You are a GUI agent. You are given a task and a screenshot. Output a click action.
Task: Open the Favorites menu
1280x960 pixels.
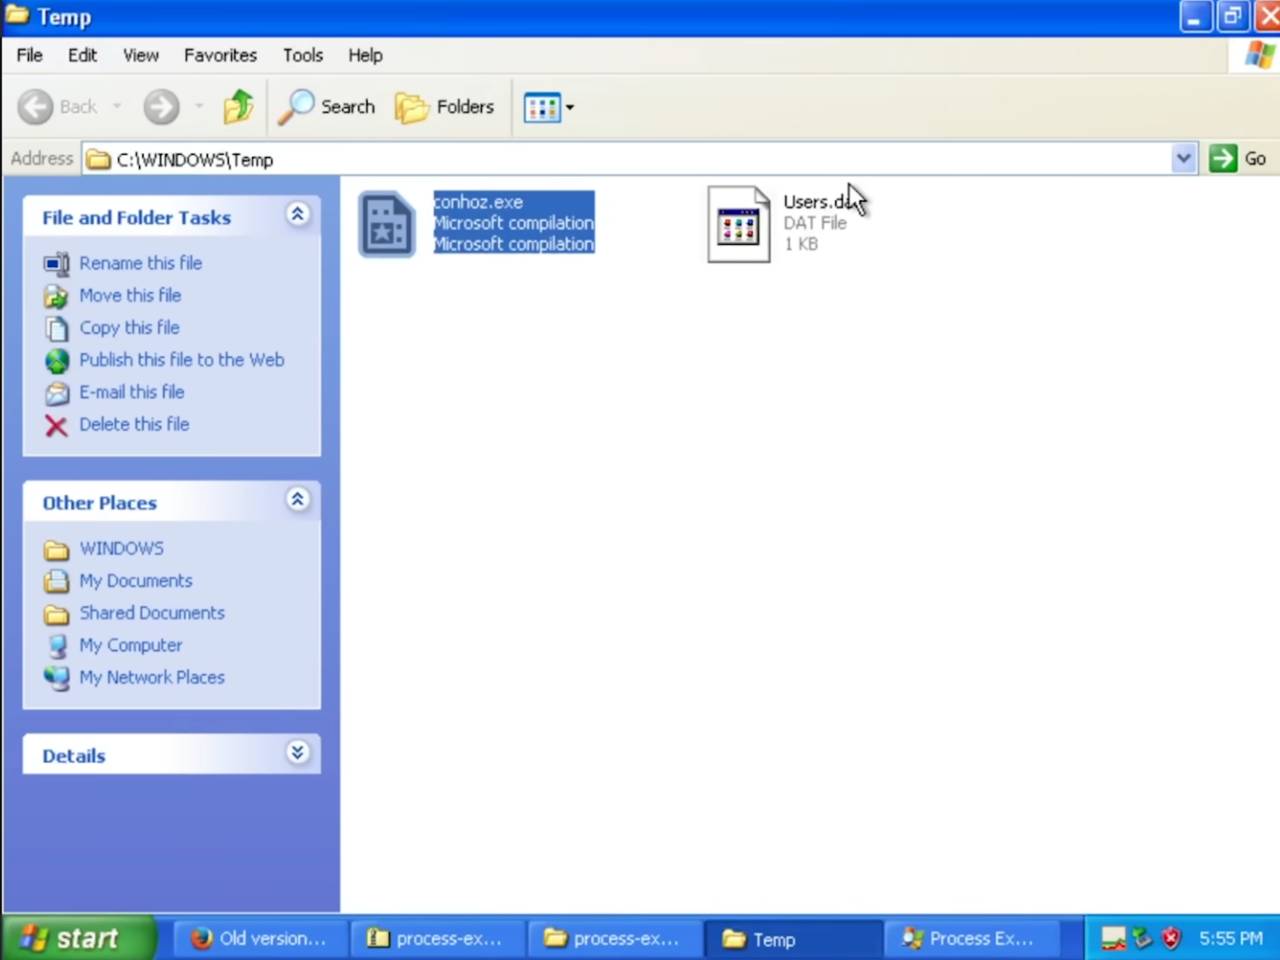click(x=220, y=55)
